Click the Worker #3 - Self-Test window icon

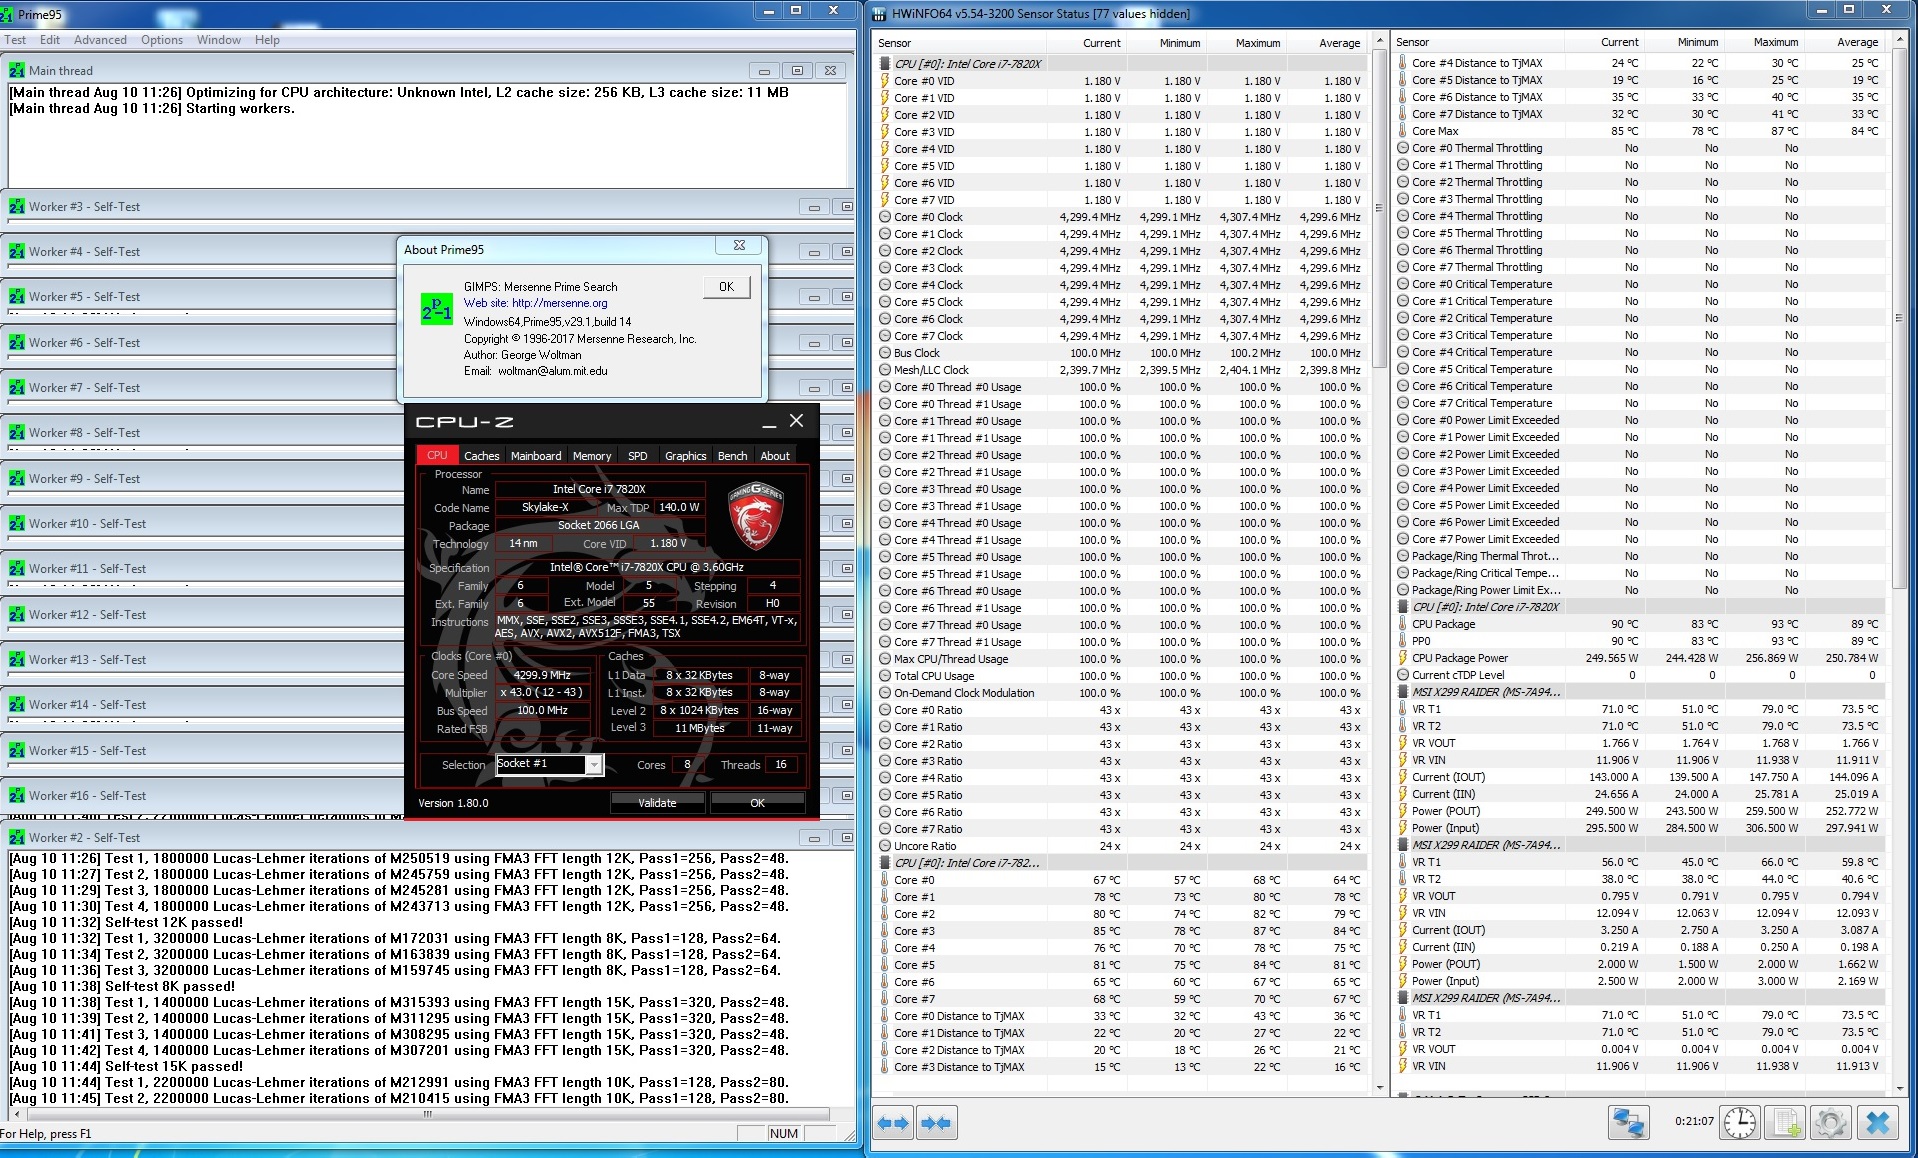pos(17,207)
